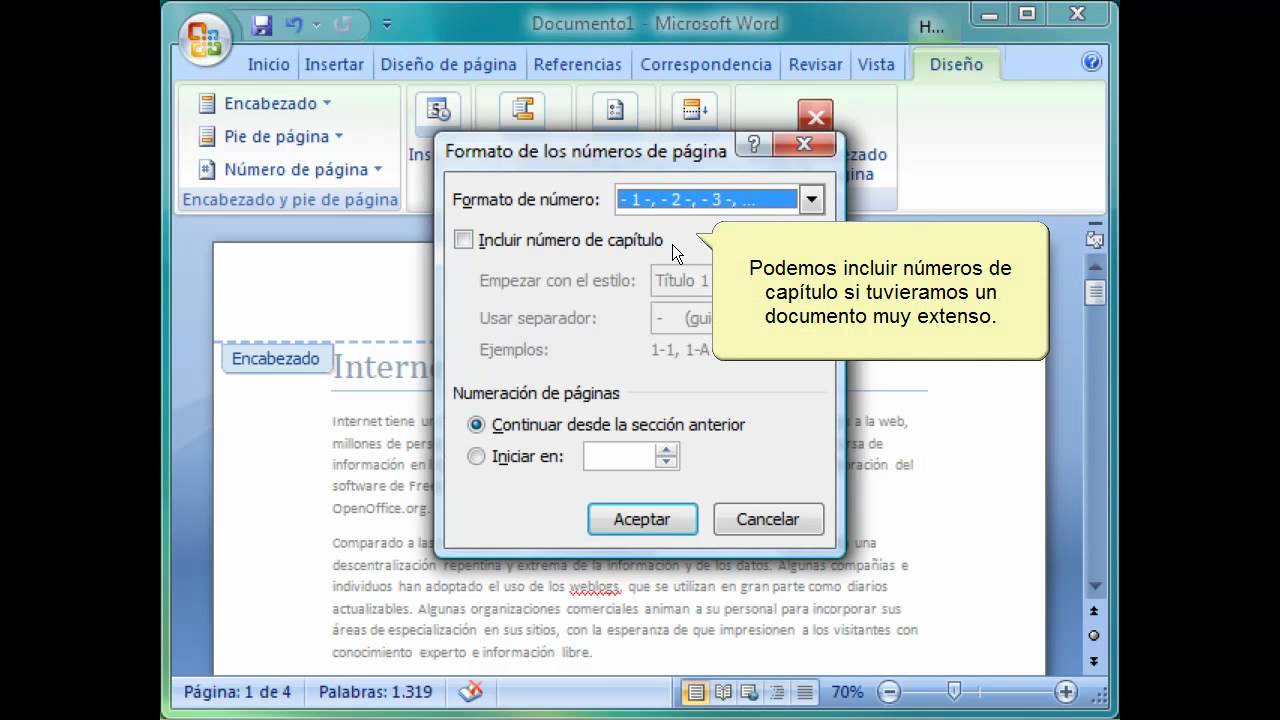Select the Diseño contextual tab
Viewport: 1280px width, 720px height.
click(x=956, y=64)
